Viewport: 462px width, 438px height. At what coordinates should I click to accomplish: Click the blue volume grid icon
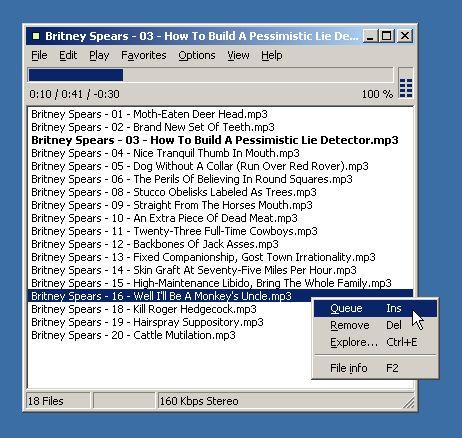[406, 88]
